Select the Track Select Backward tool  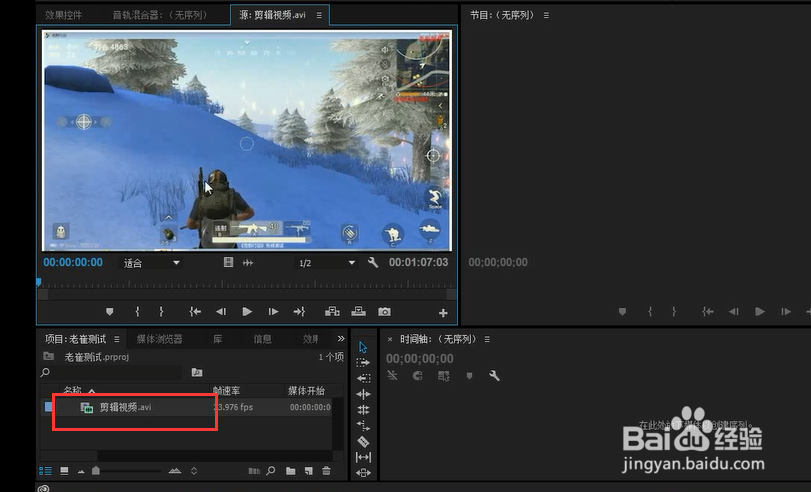[x=363, y=378]
